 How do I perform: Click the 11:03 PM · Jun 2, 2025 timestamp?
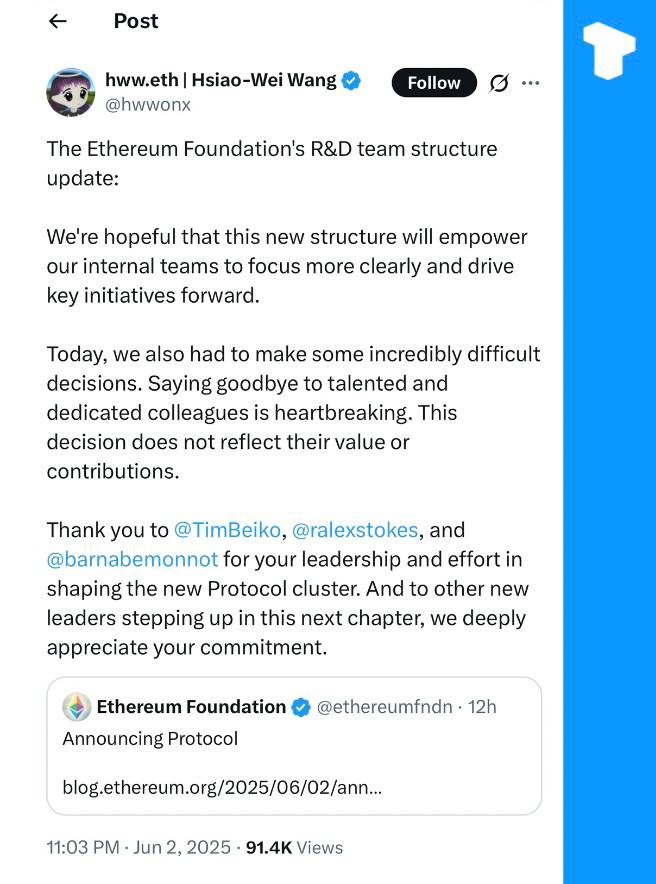click(138, 847)
